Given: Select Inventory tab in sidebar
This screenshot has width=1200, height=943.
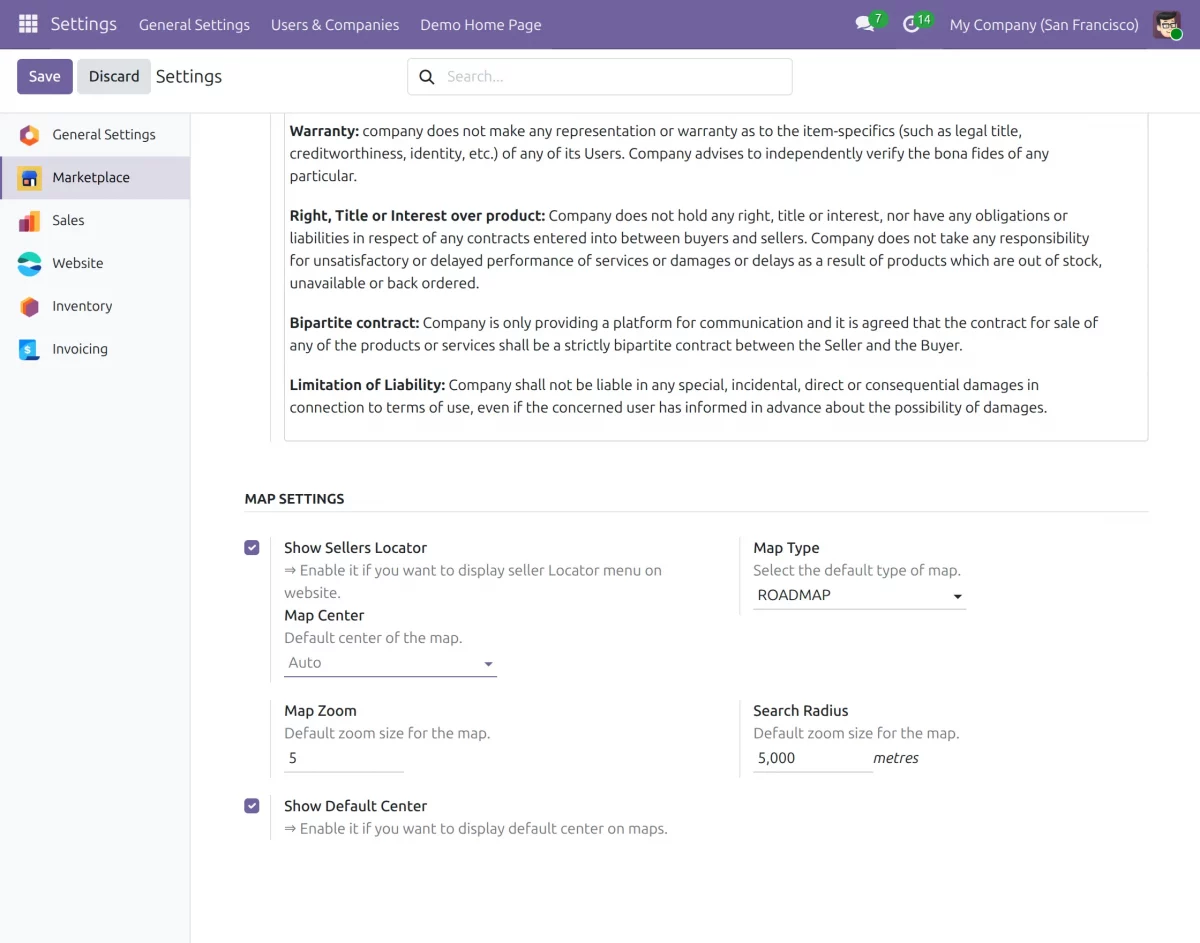Looking at the screenshot, I should click(x=95, y=307).
